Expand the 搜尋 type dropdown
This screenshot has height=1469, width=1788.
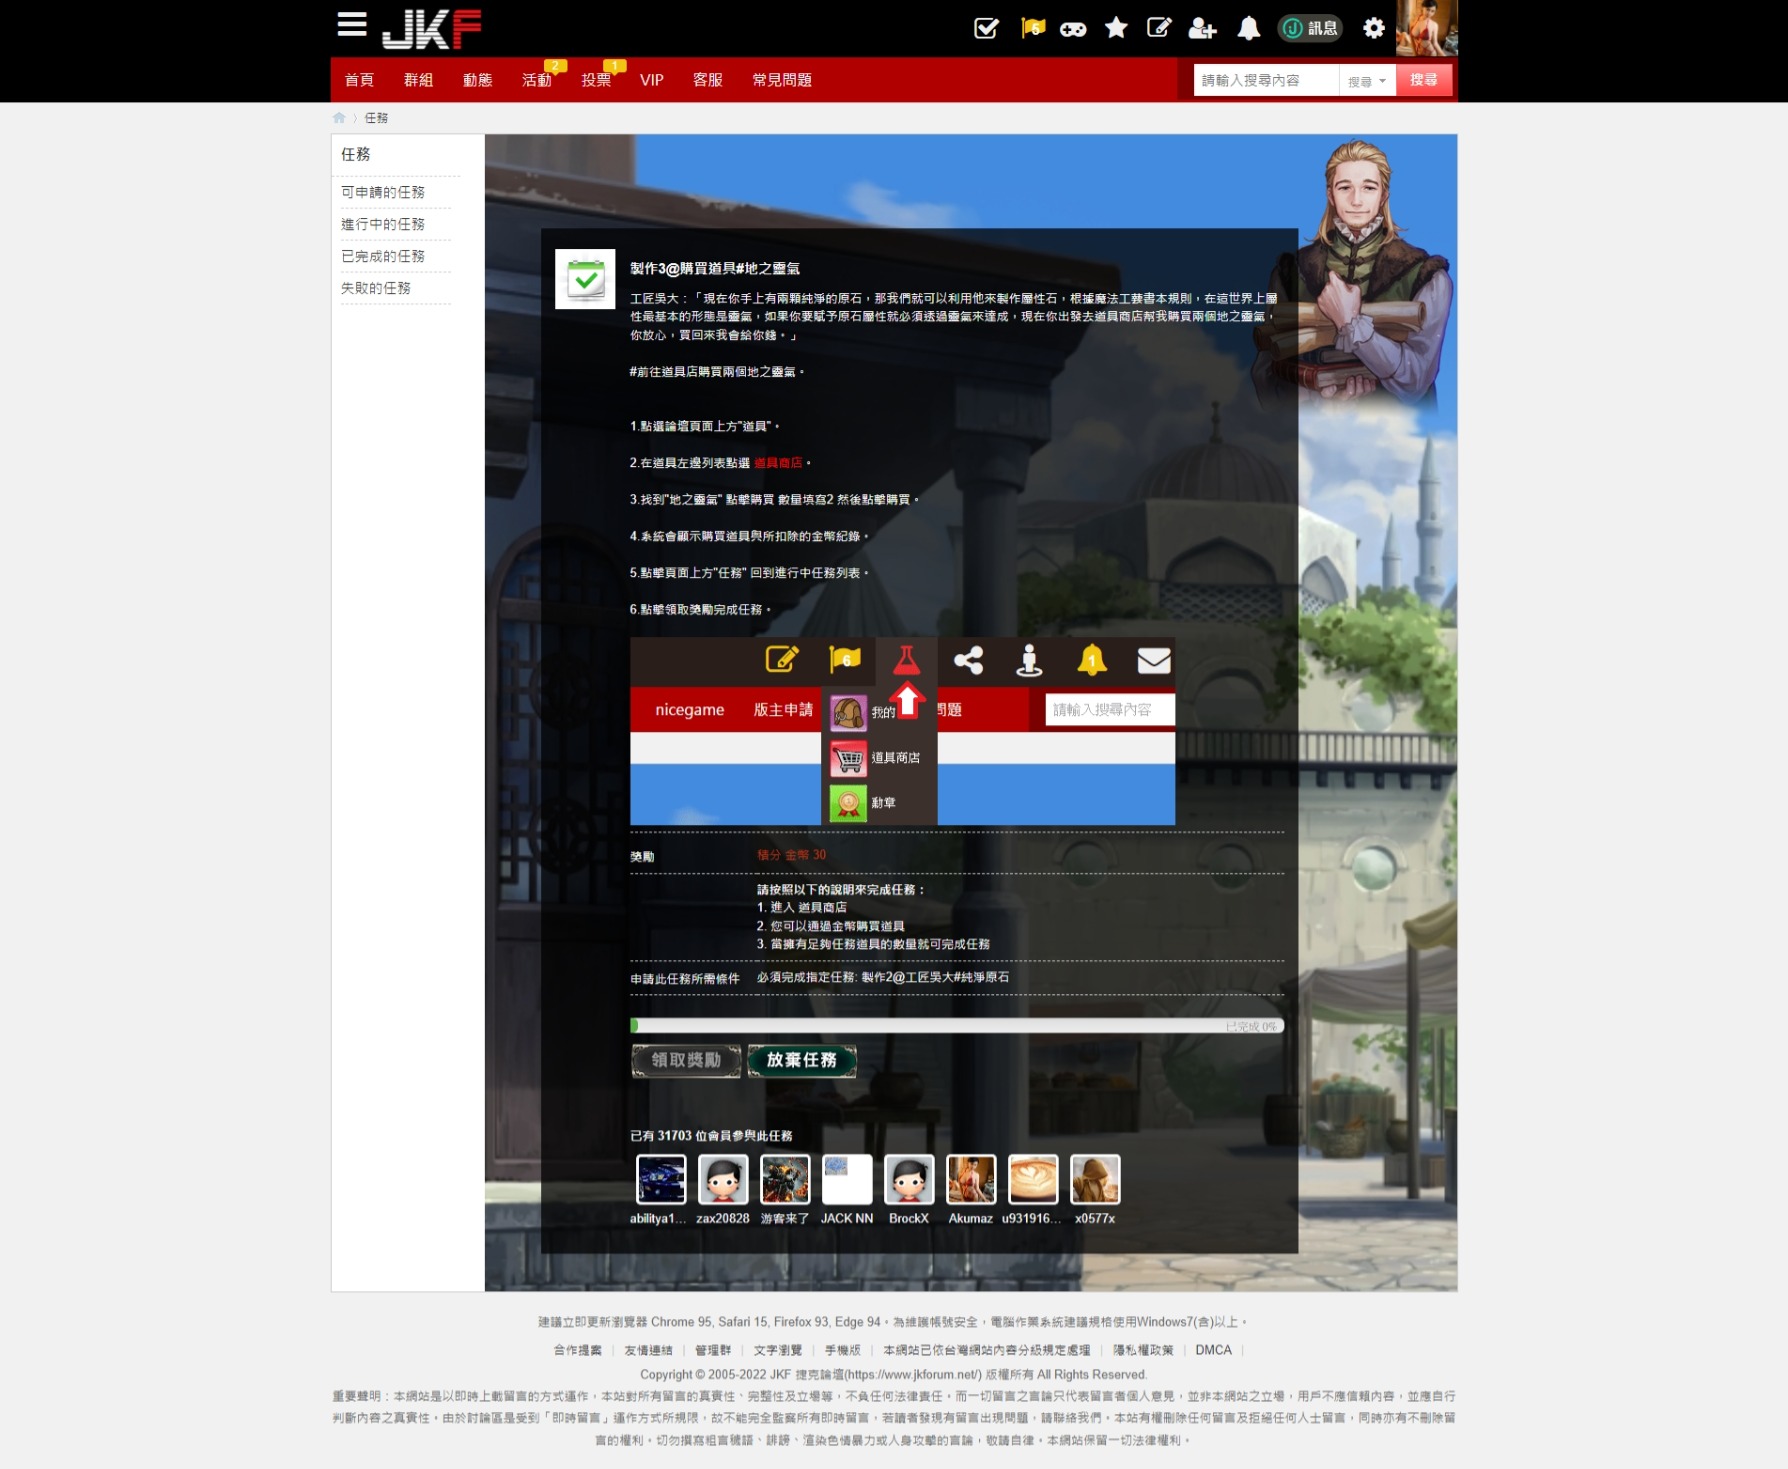coord(1367,81)
